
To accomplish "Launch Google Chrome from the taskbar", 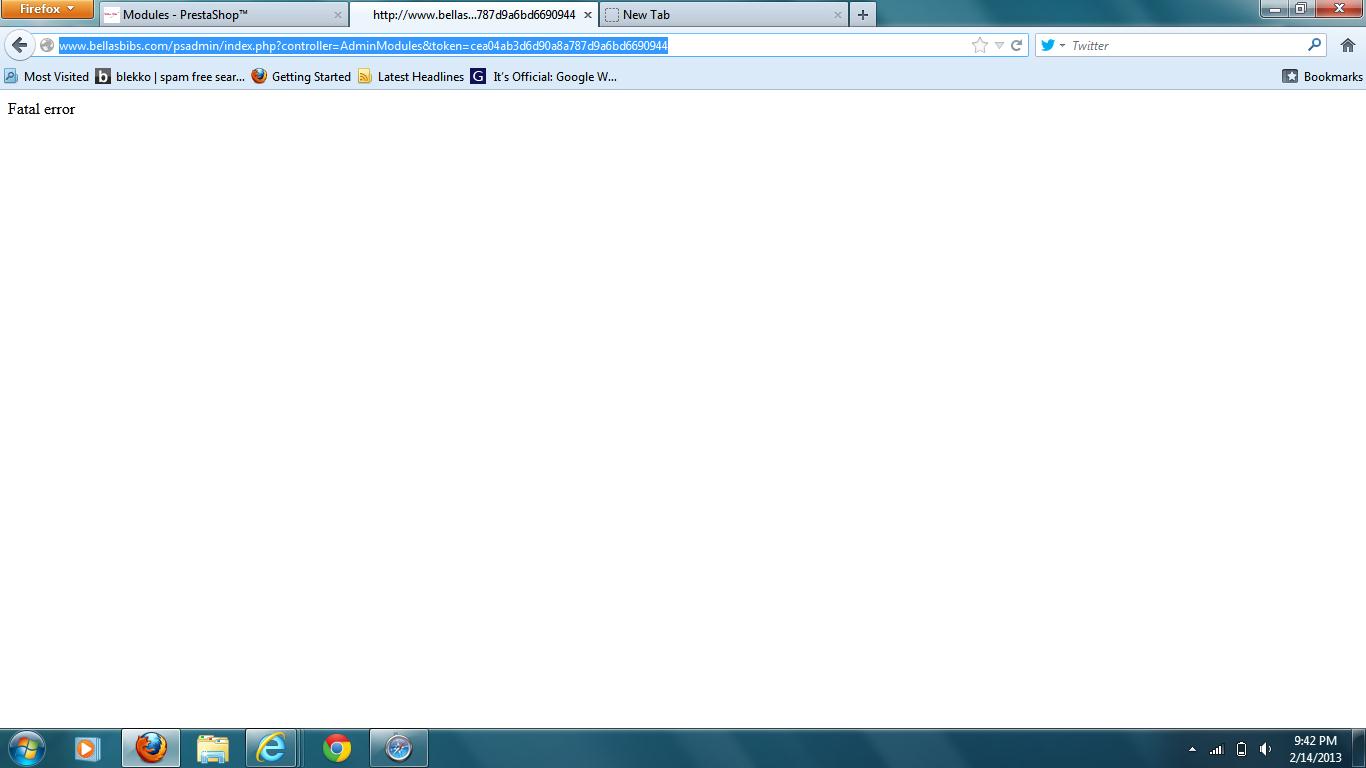I will tap(337, 748).
